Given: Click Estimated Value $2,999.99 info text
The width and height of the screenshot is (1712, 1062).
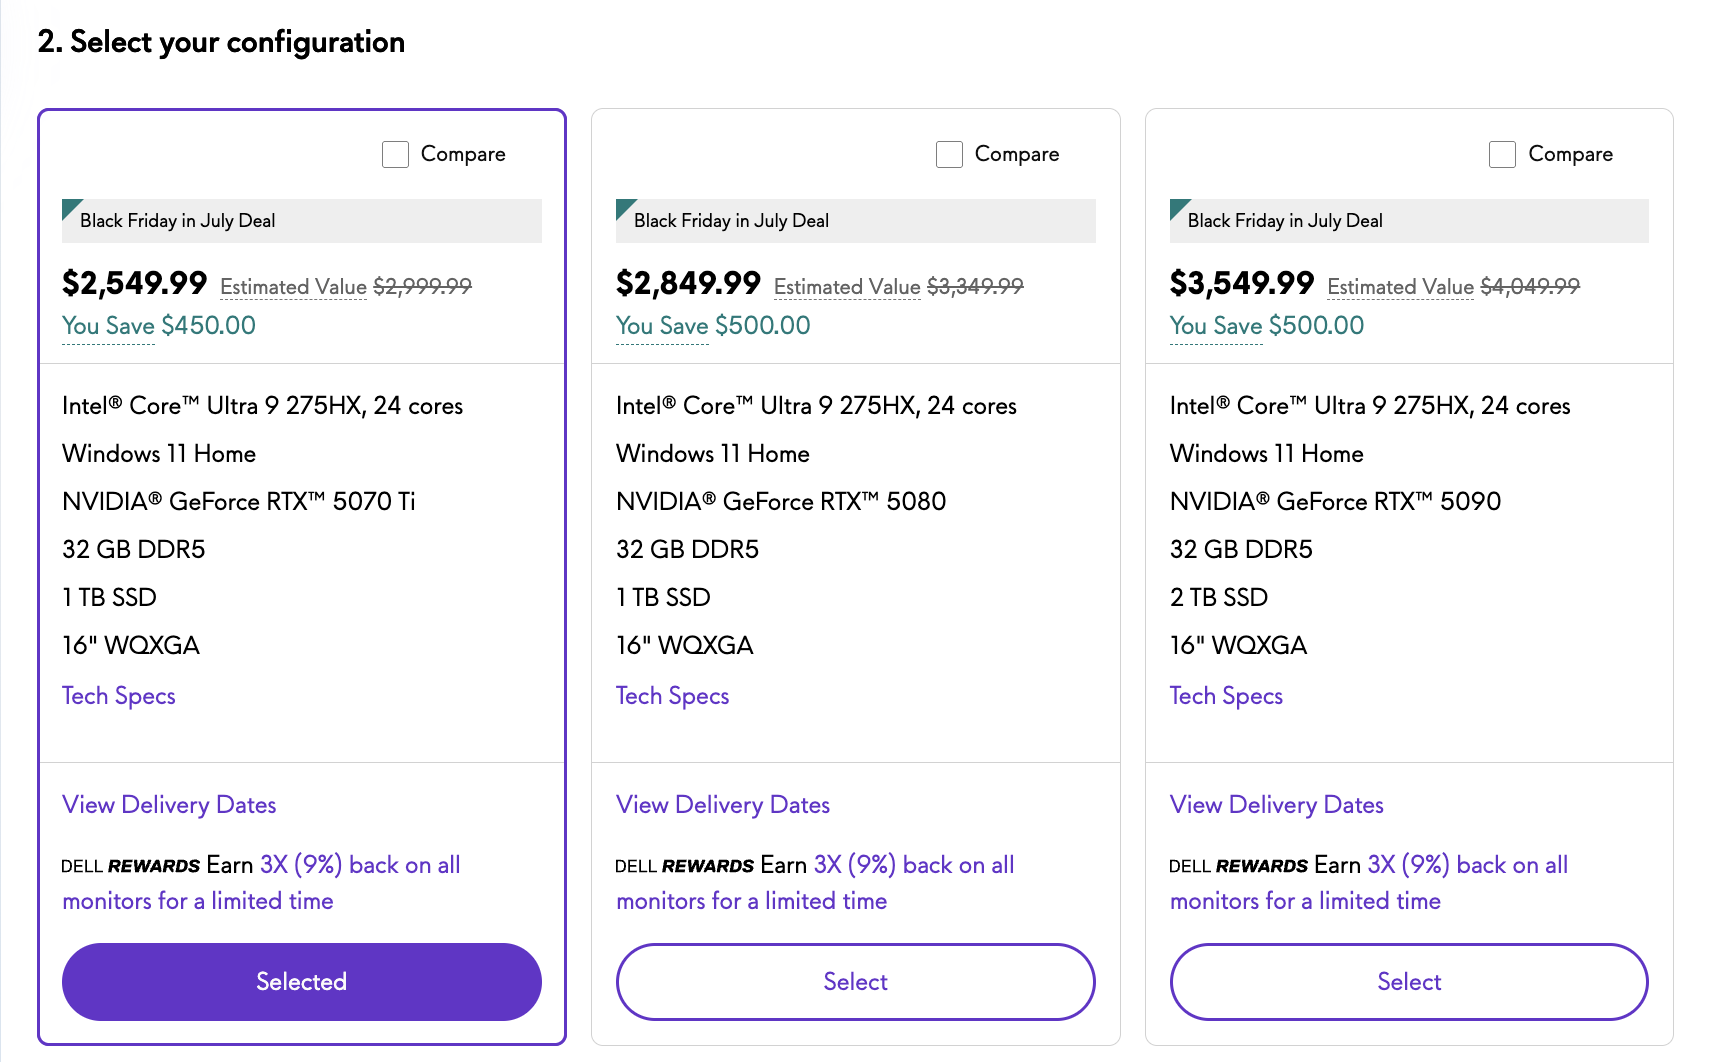Looking at the screenshot, I should click(x=293, y=287).
